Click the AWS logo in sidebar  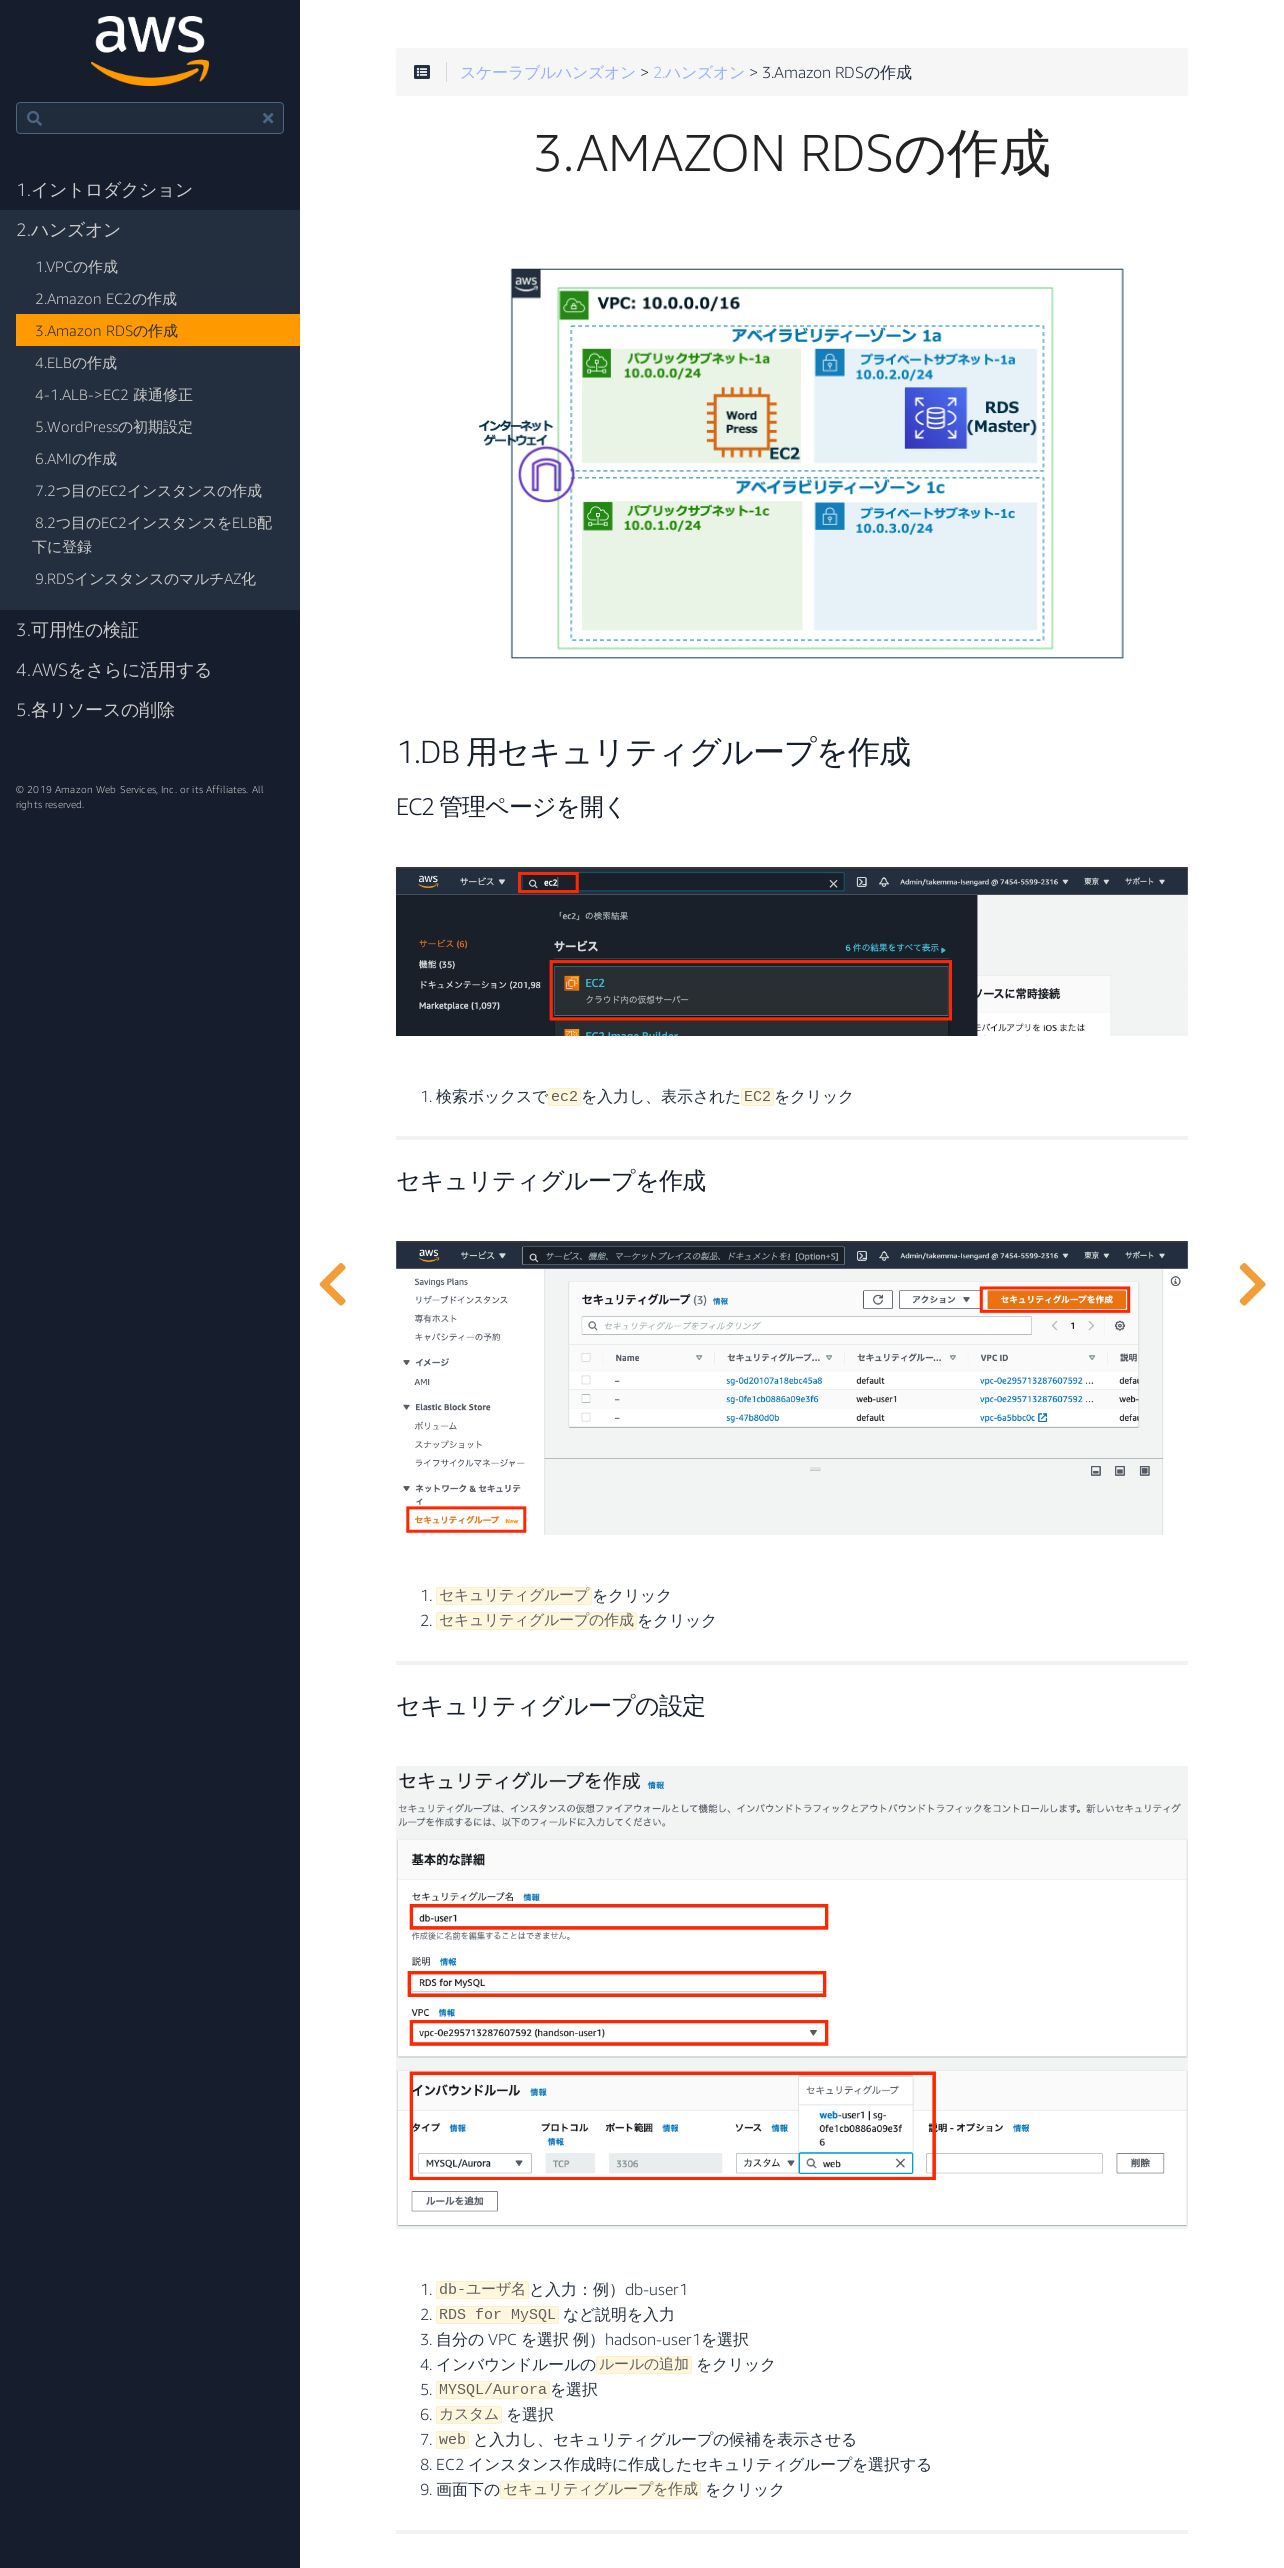tap(150, 50)
